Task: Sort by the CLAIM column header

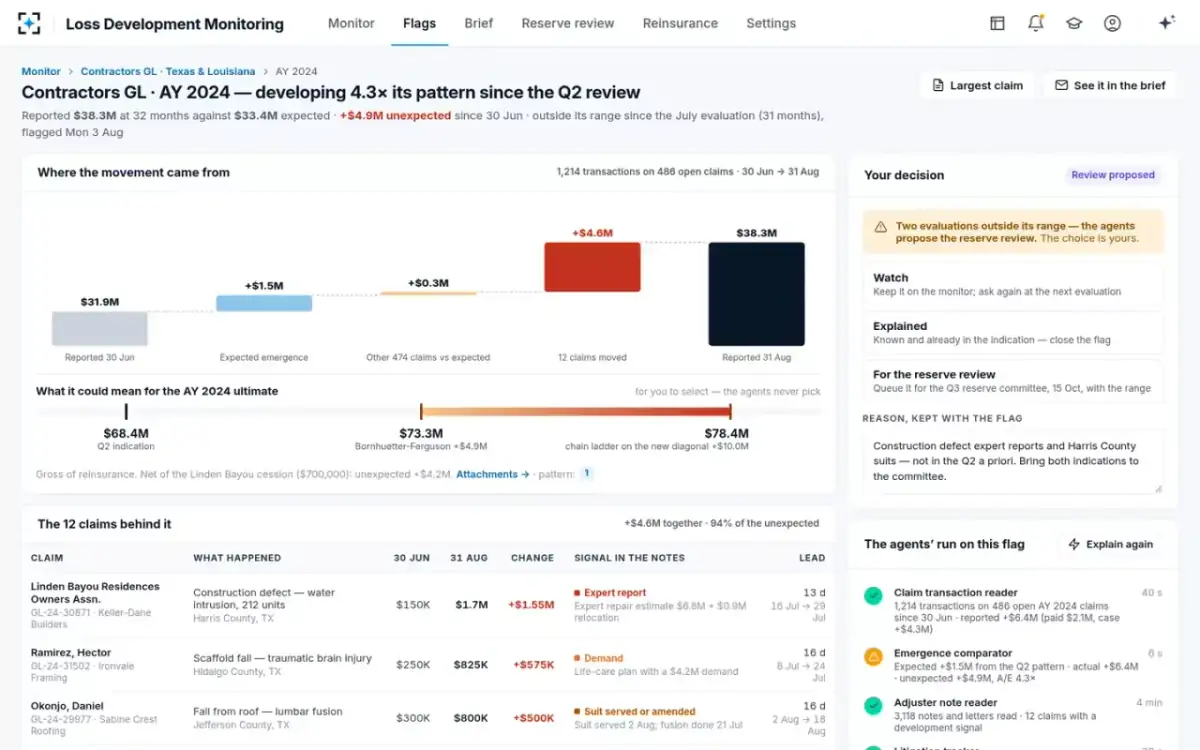Action: 47,558
